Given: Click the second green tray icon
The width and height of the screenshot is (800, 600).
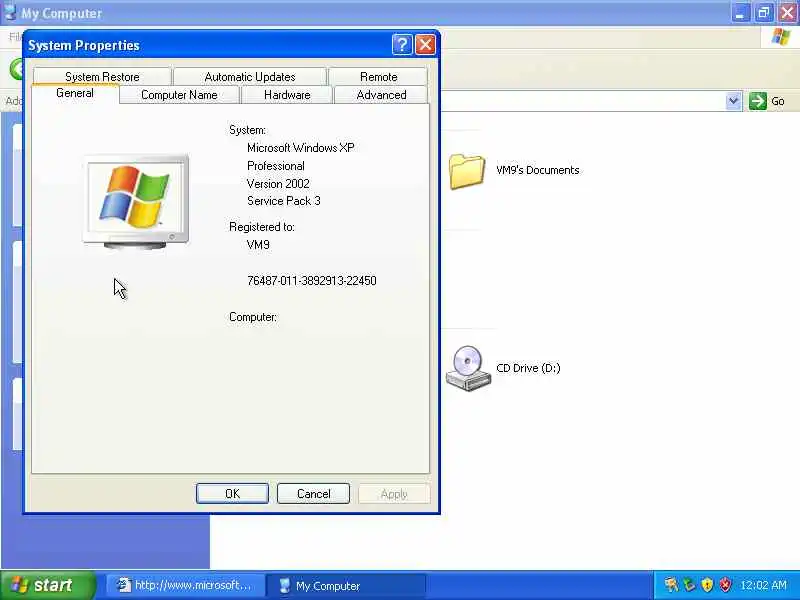Looking at the screenshot, I should point(689,585).
